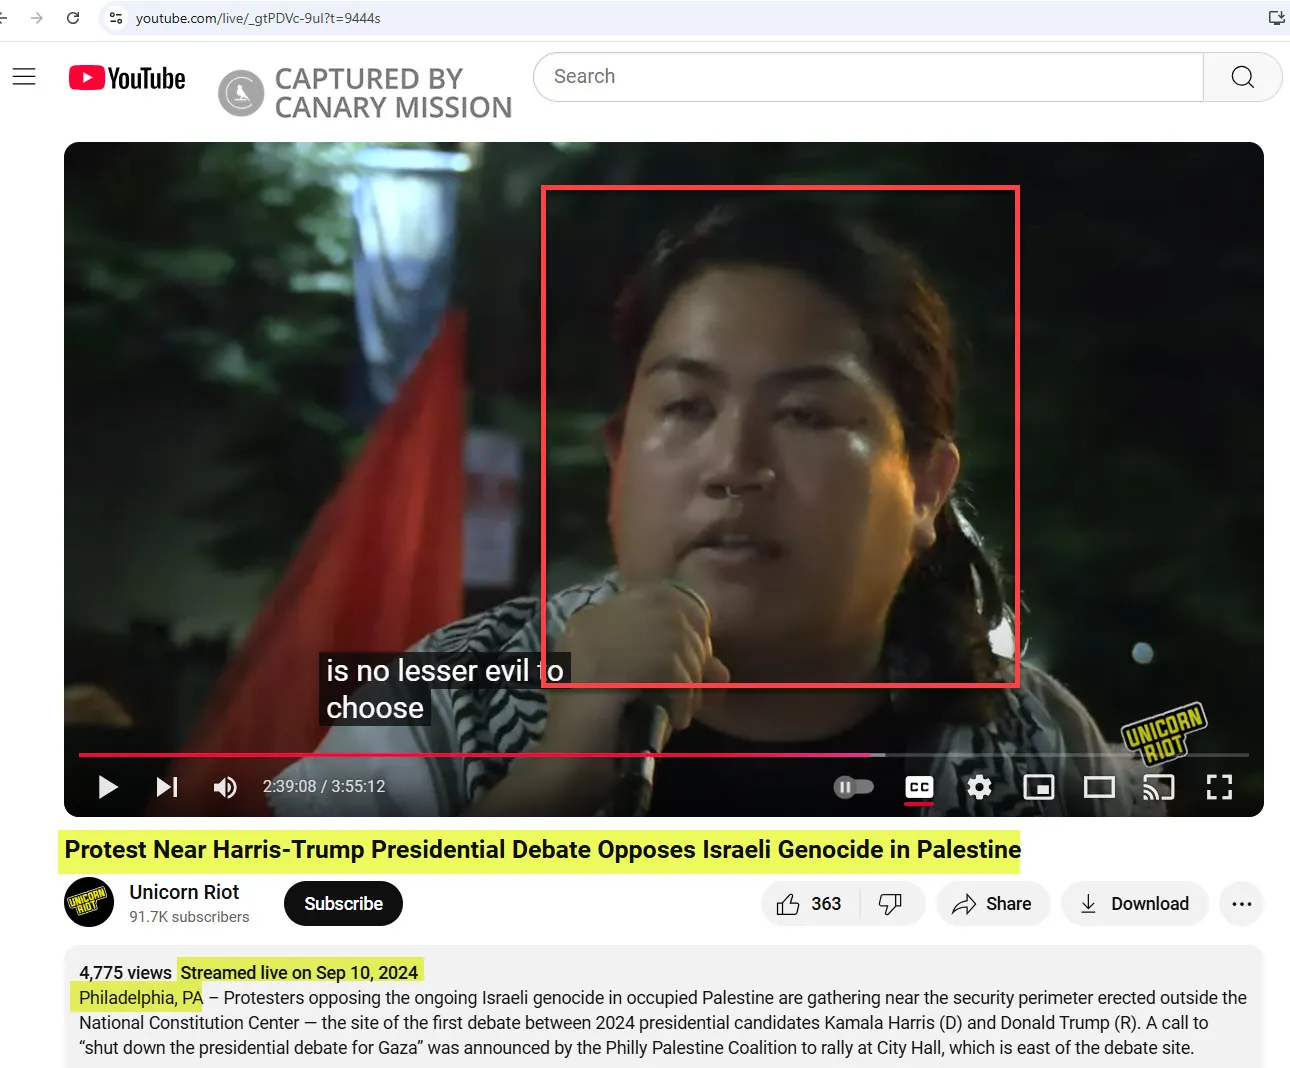Focus the Search input field
Screen dimensions: 1290x1068
868,77
